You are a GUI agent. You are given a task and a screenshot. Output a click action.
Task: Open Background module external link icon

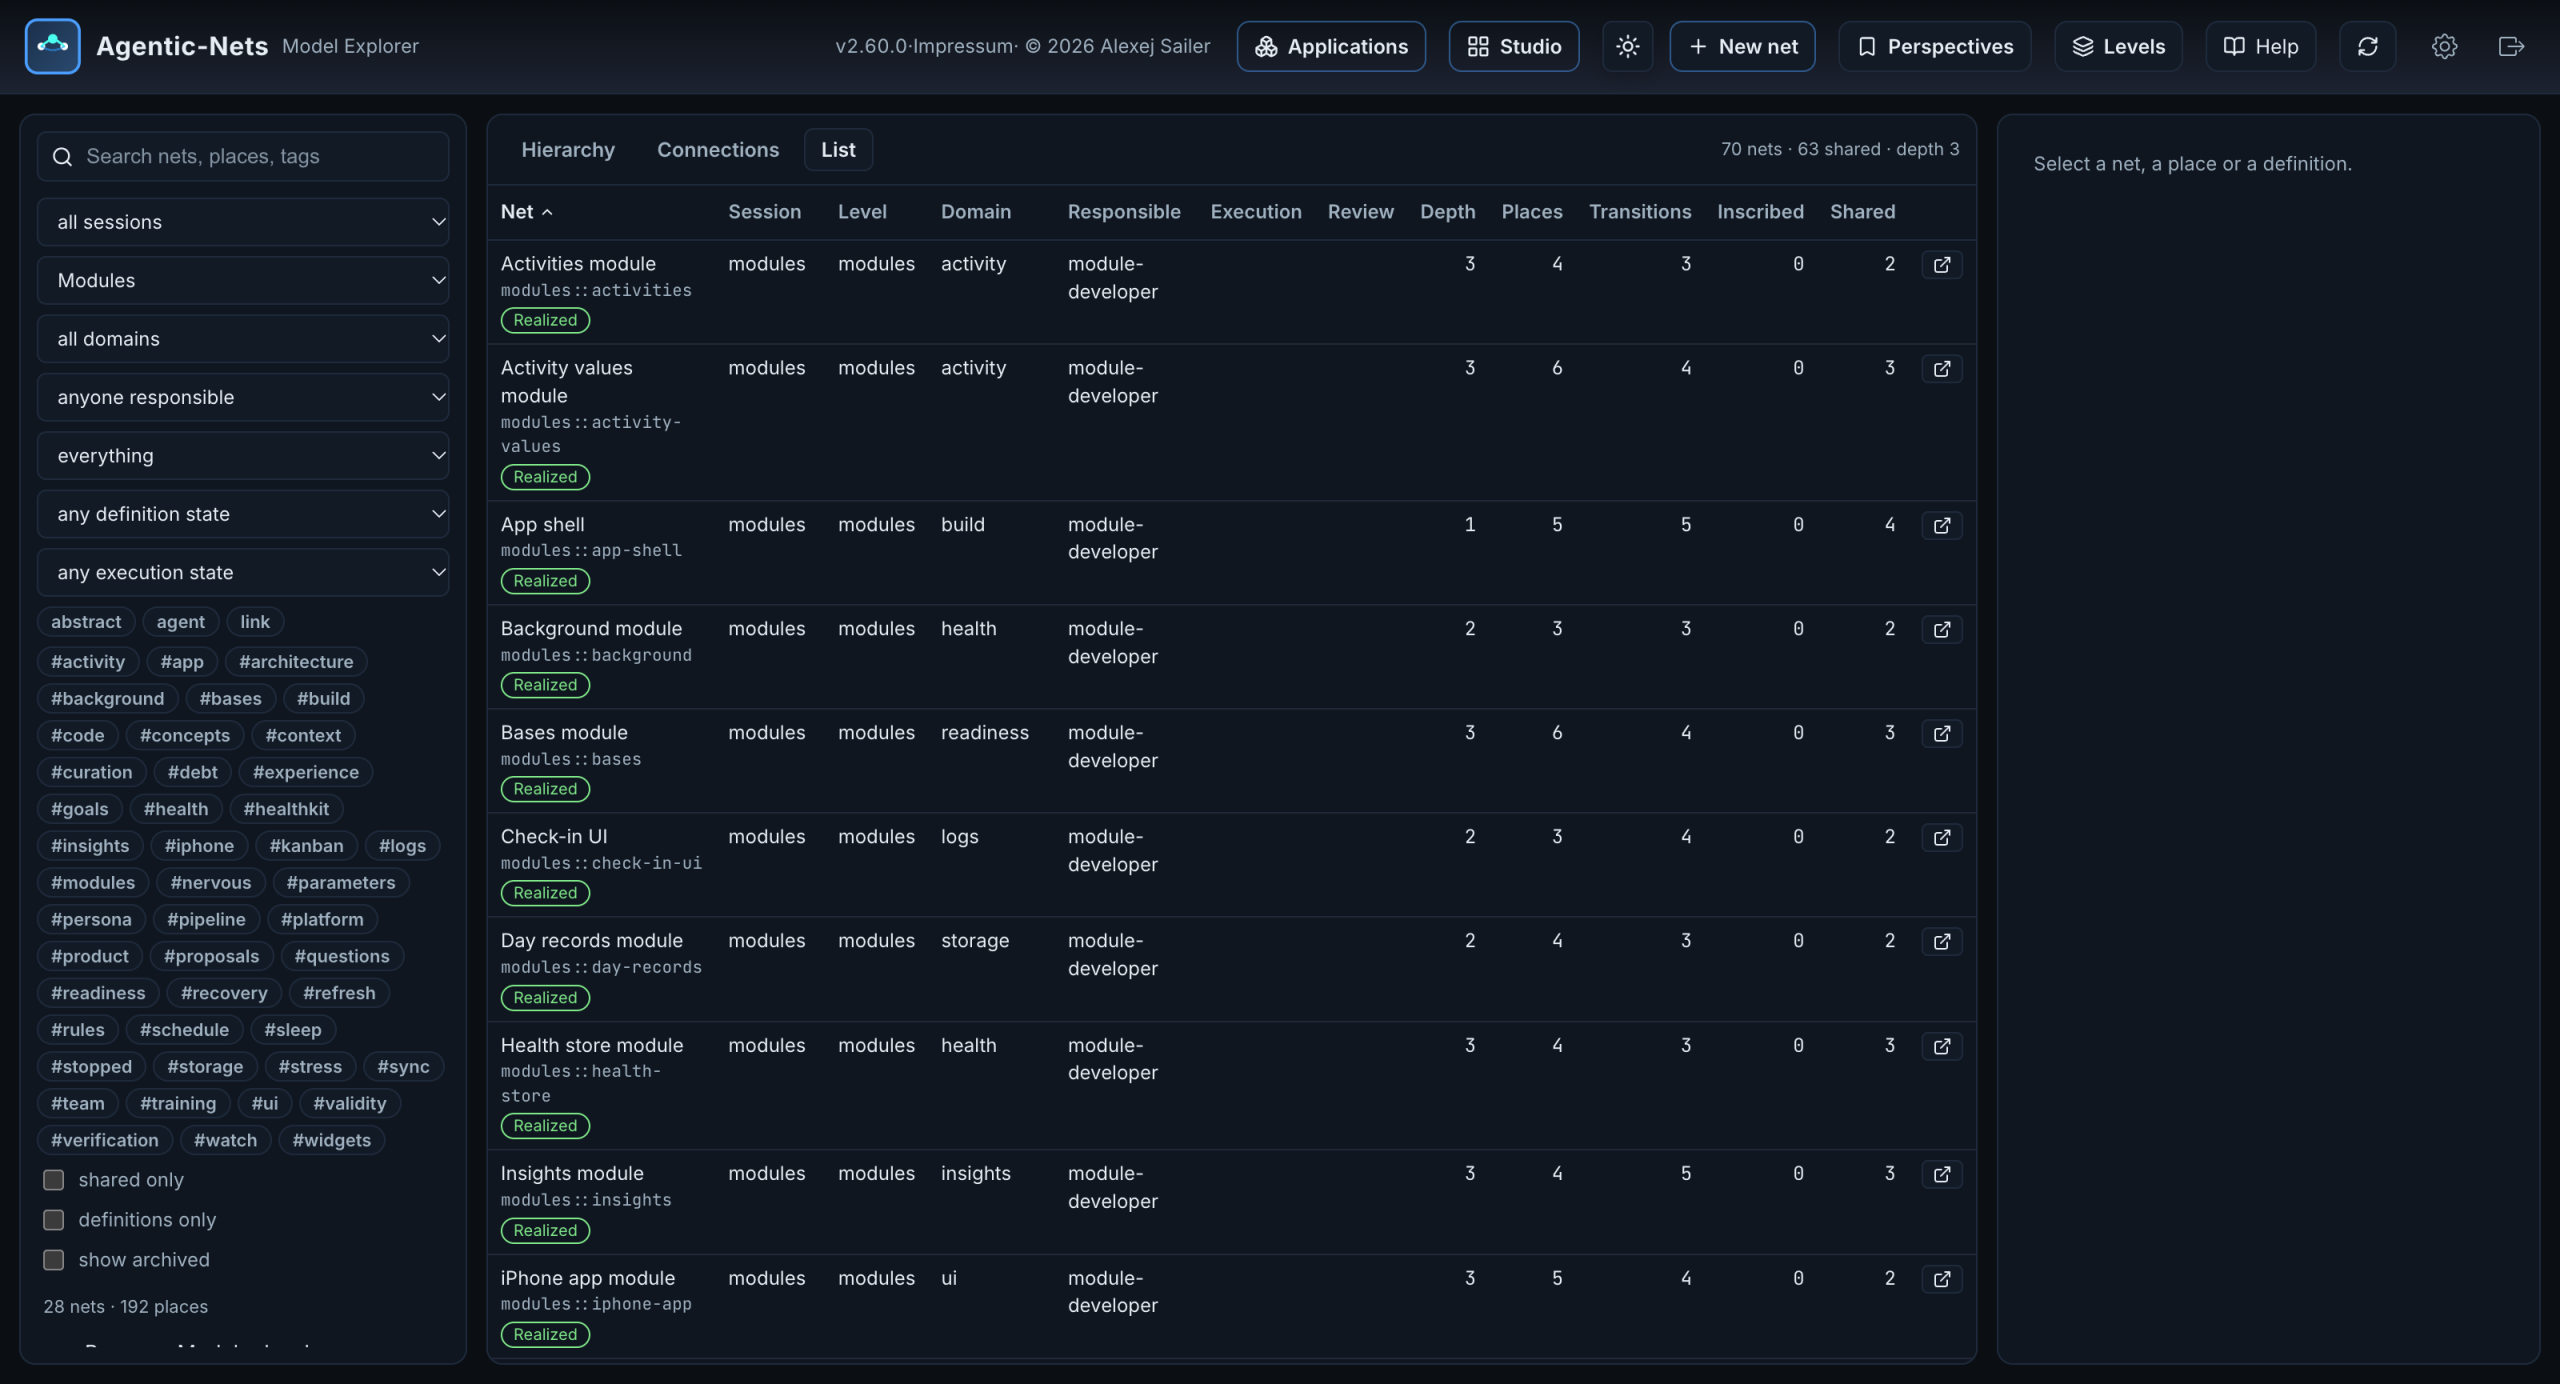1941,629
